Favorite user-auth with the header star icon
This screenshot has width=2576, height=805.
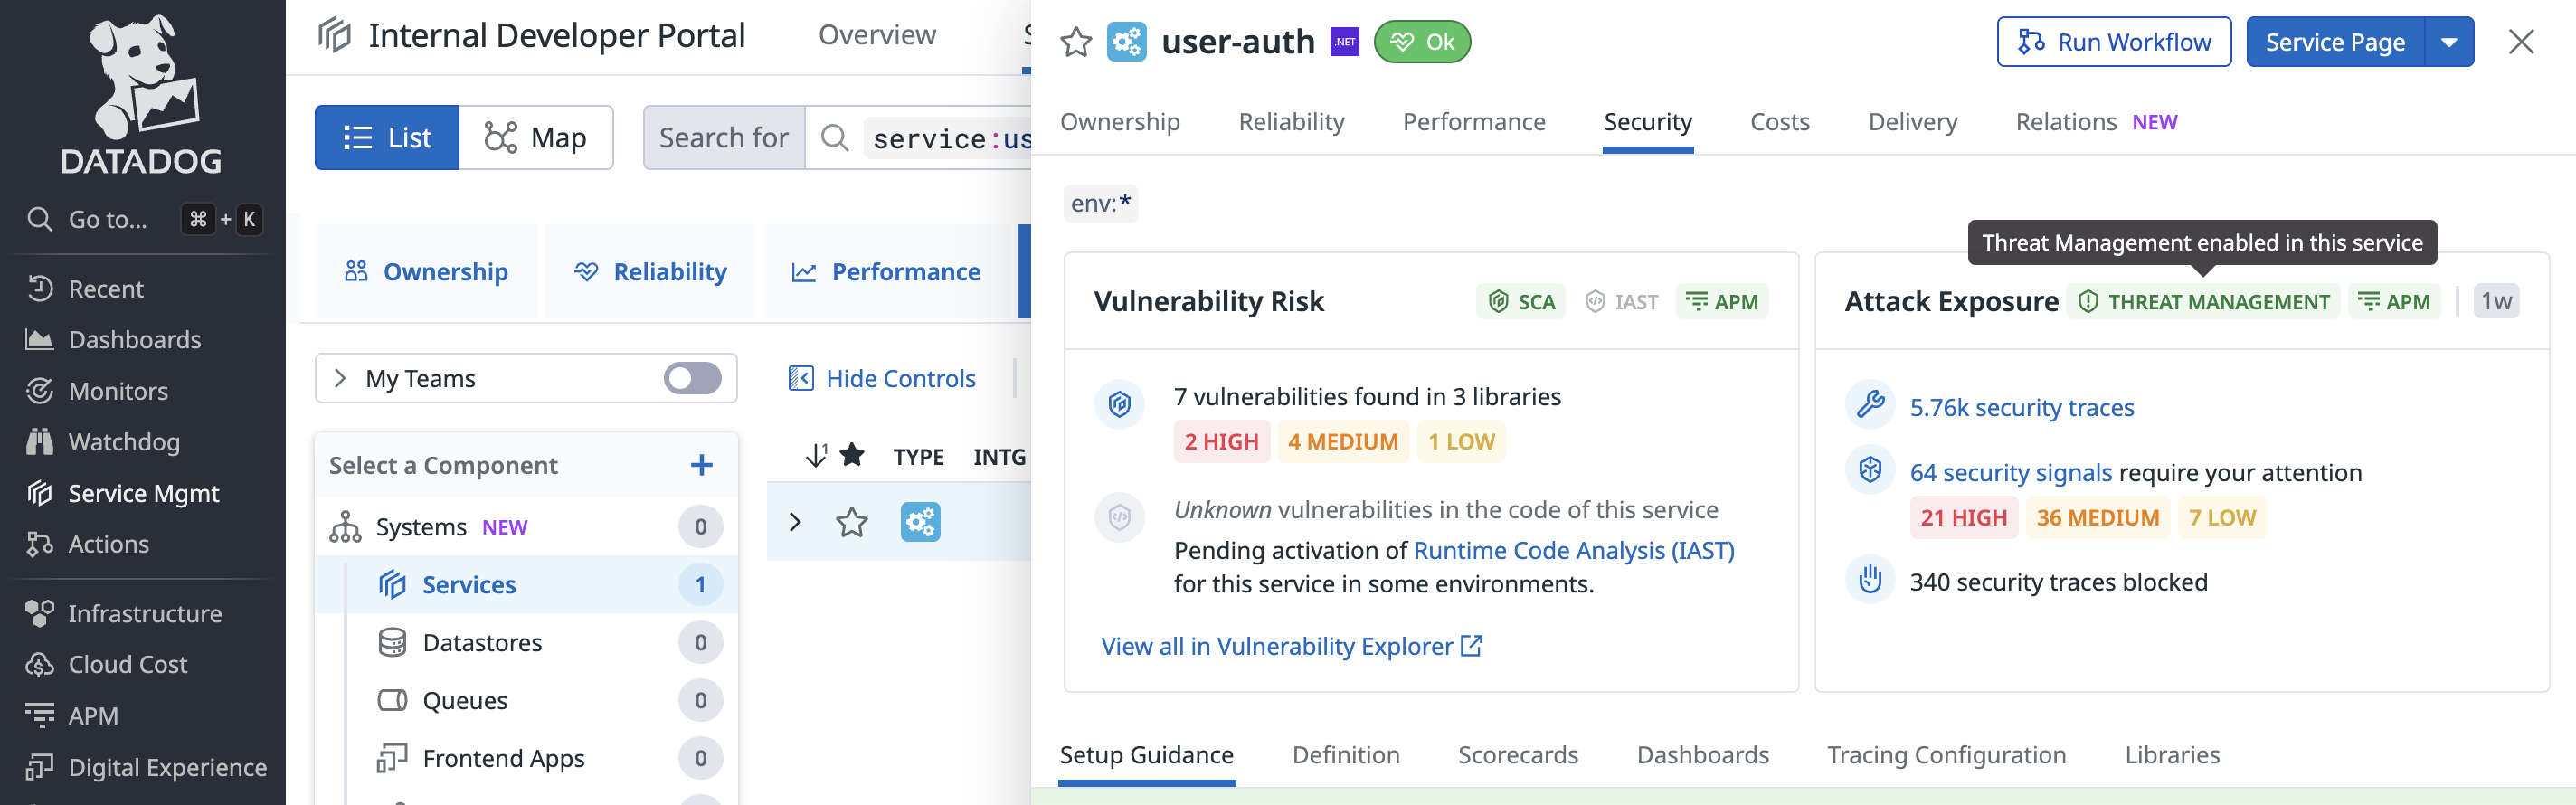click(x=1076, y=42)
